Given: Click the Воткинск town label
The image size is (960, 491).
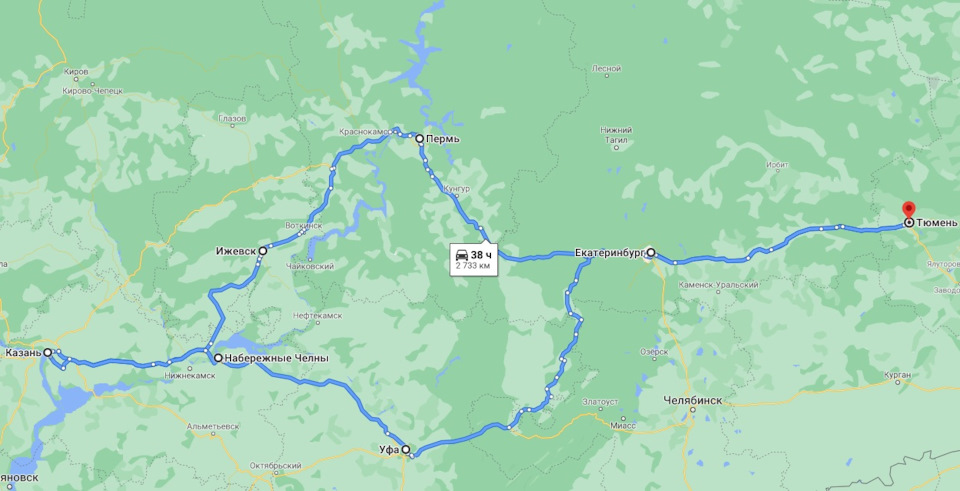Looking at the screenshot, I should tap(304, 225).
